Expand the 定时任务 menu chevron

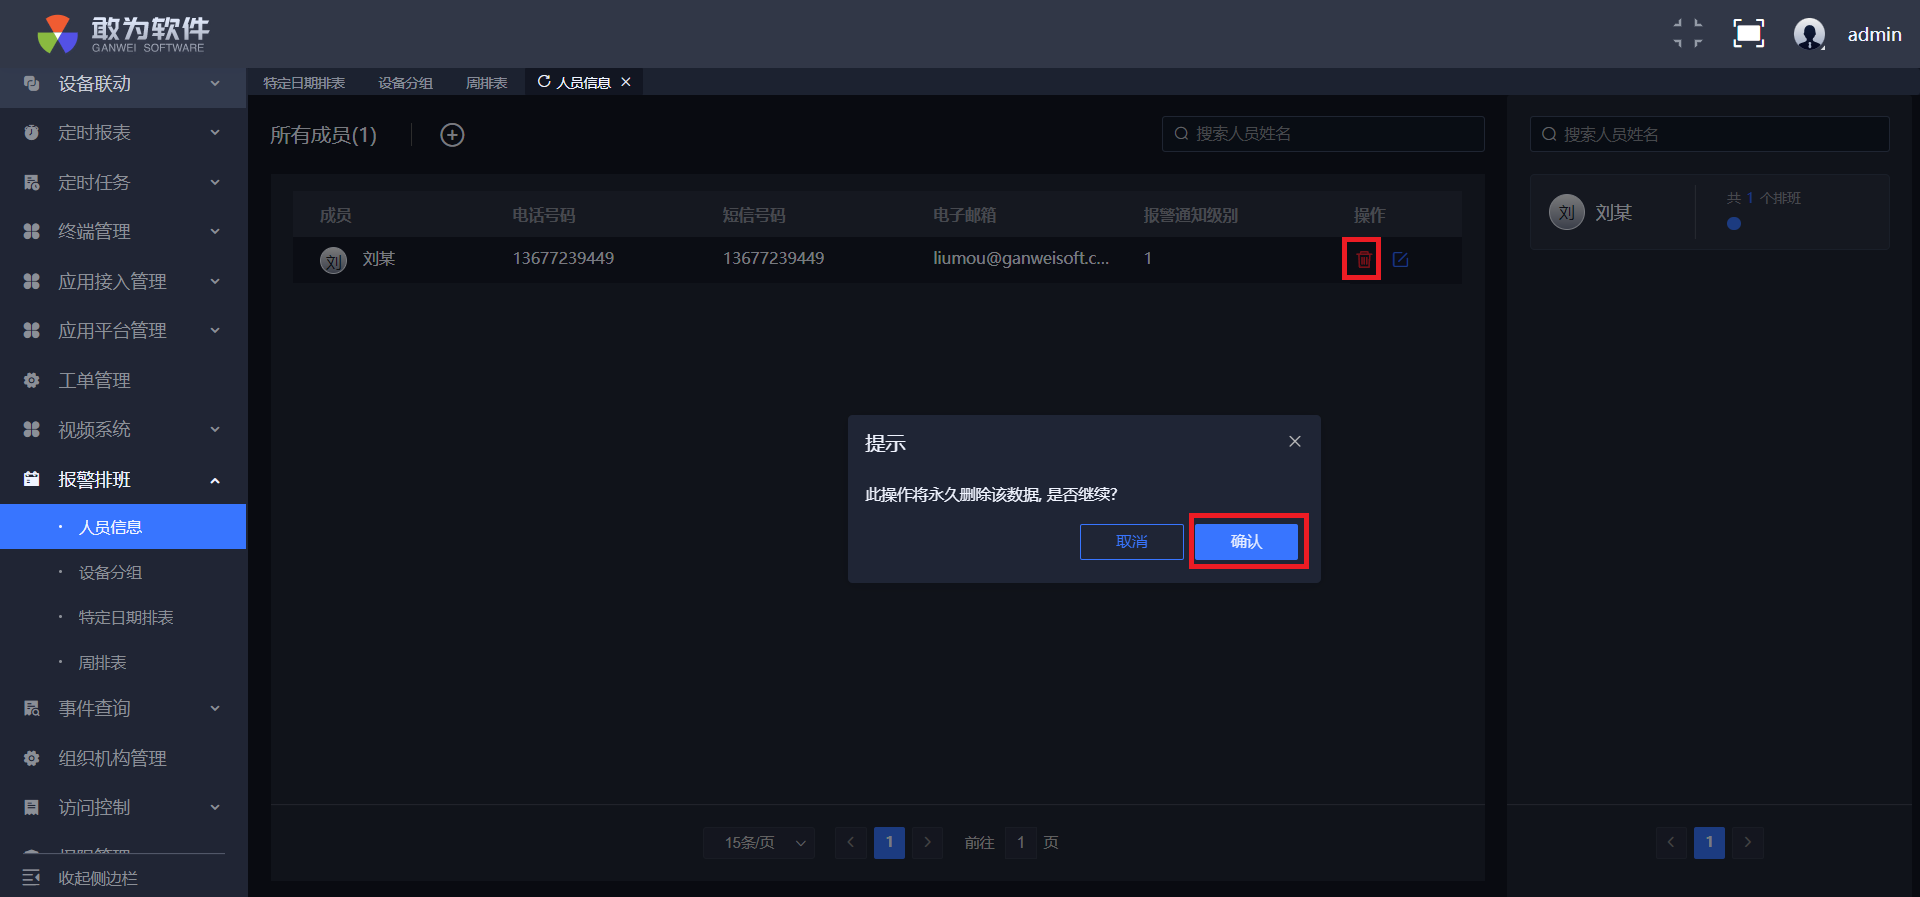pyautogui.click(x=215, y=183)
